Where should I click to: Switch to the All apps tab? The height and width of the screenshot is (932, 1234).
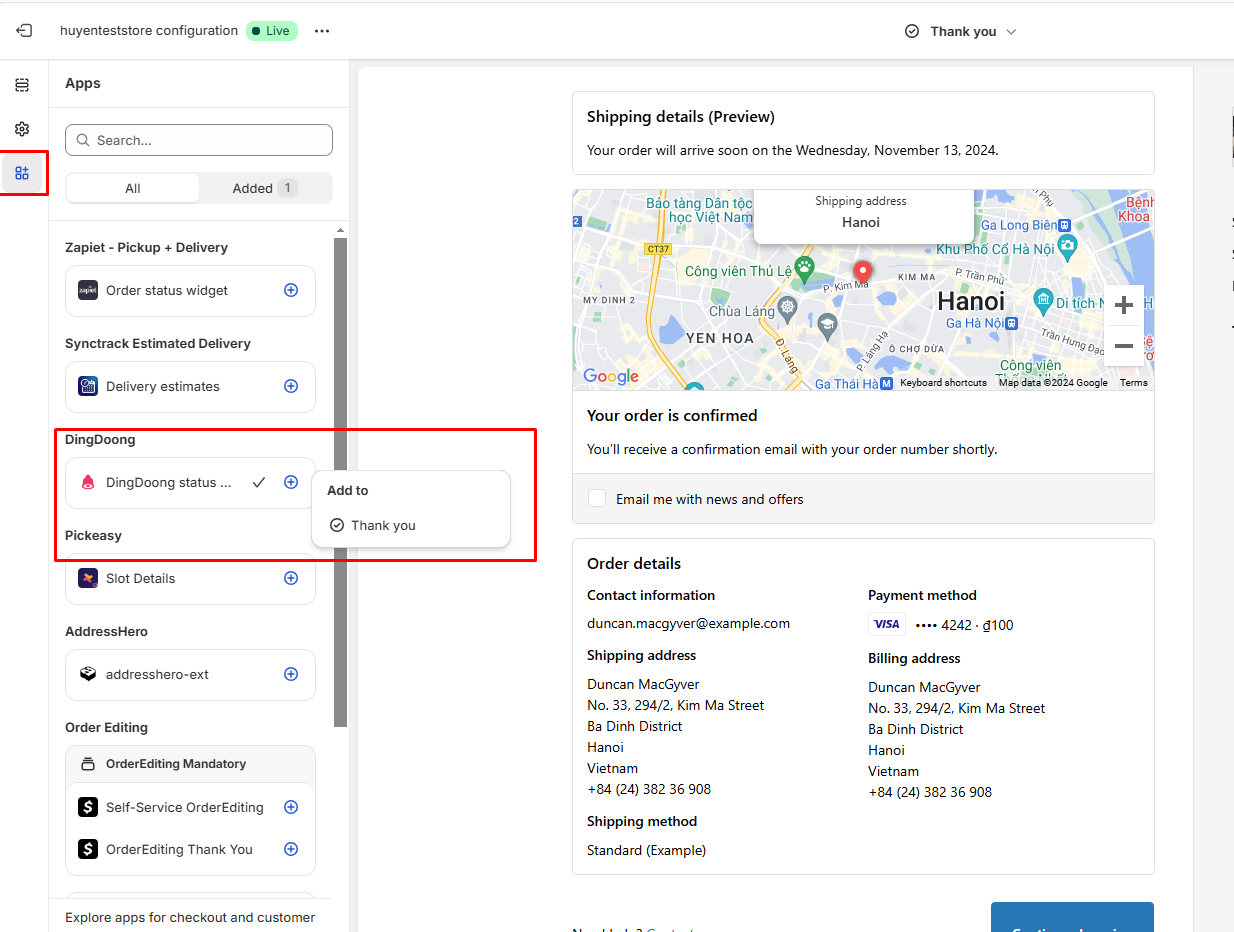(133, 188)
